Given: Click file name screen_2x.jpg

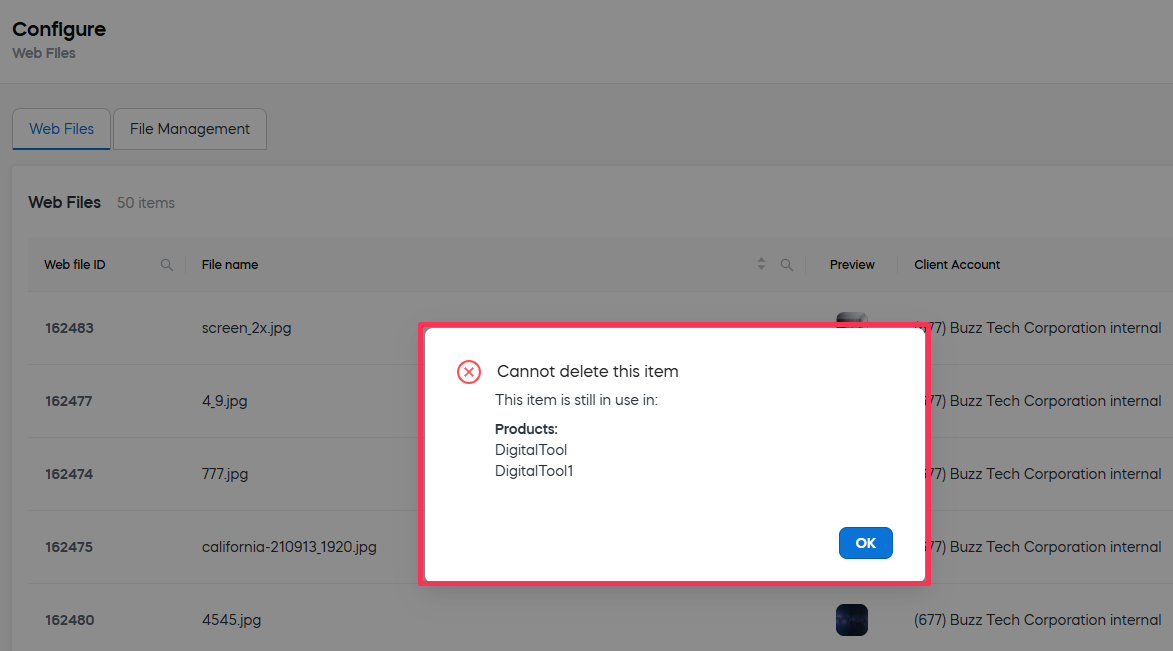Looking at the screenshot, I should pos(246,328).
